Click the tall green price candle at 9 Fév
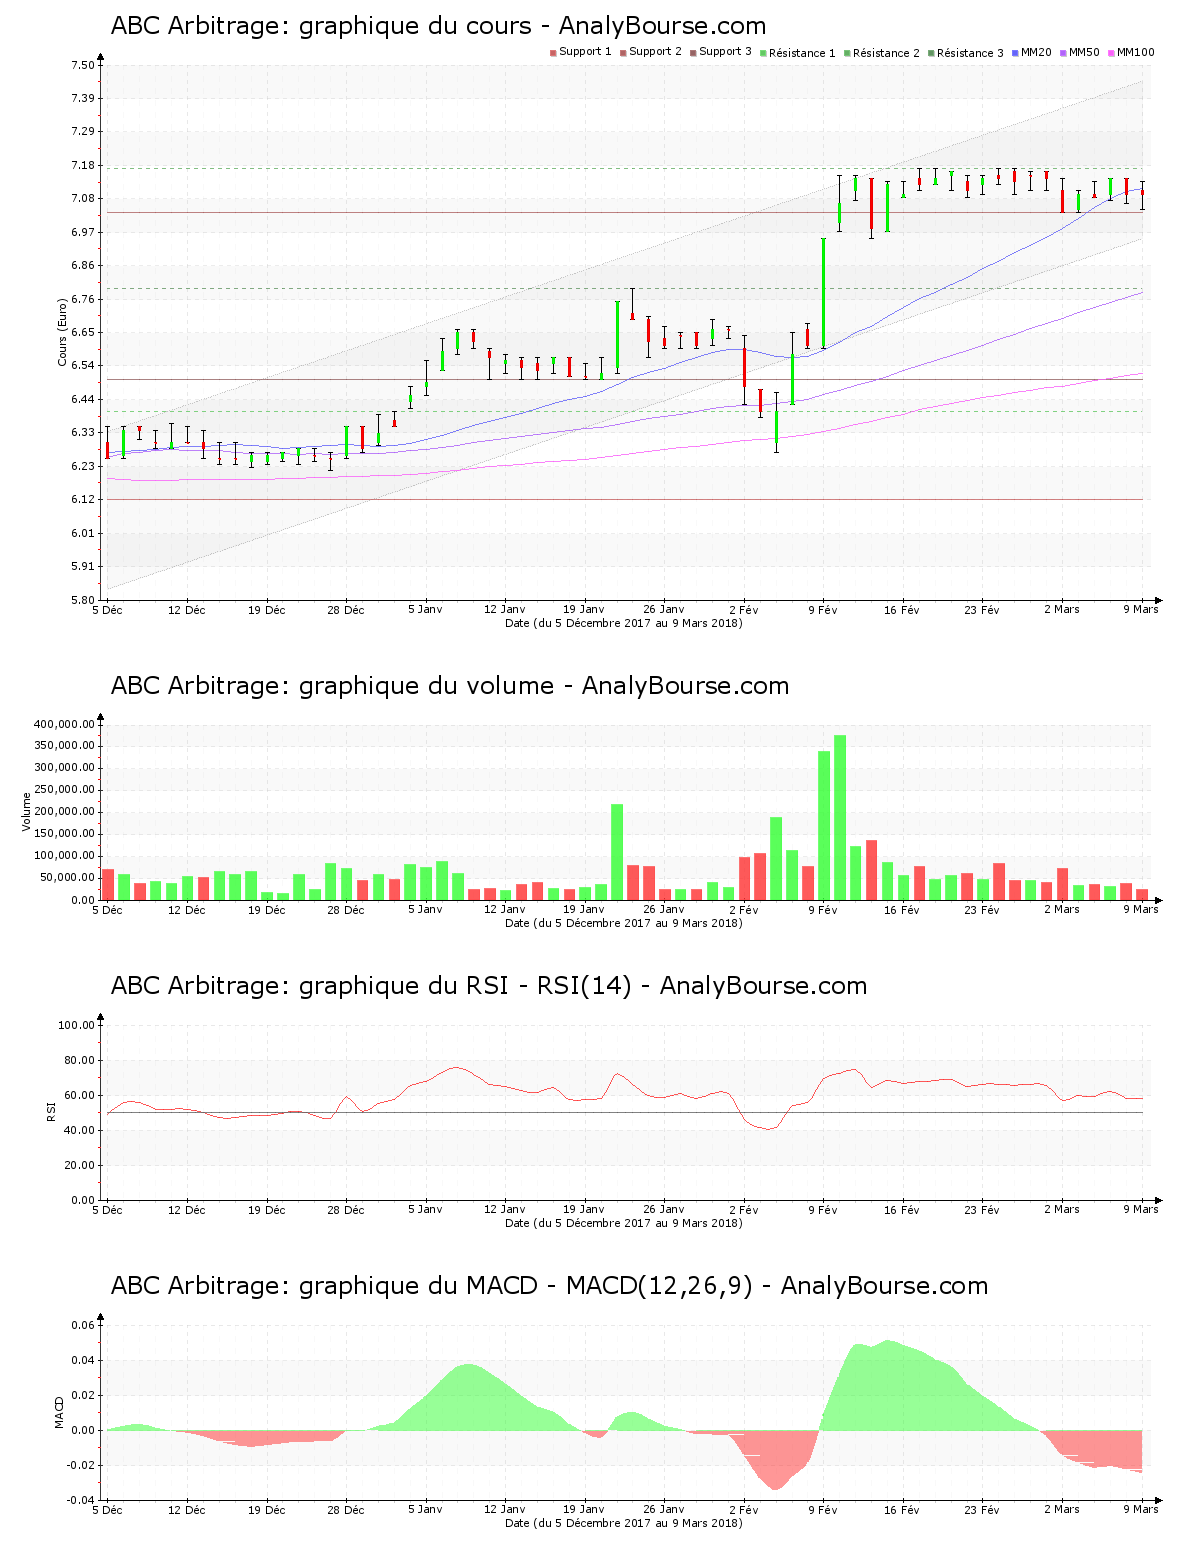The image size is (1200, 1550). point(824,293)
